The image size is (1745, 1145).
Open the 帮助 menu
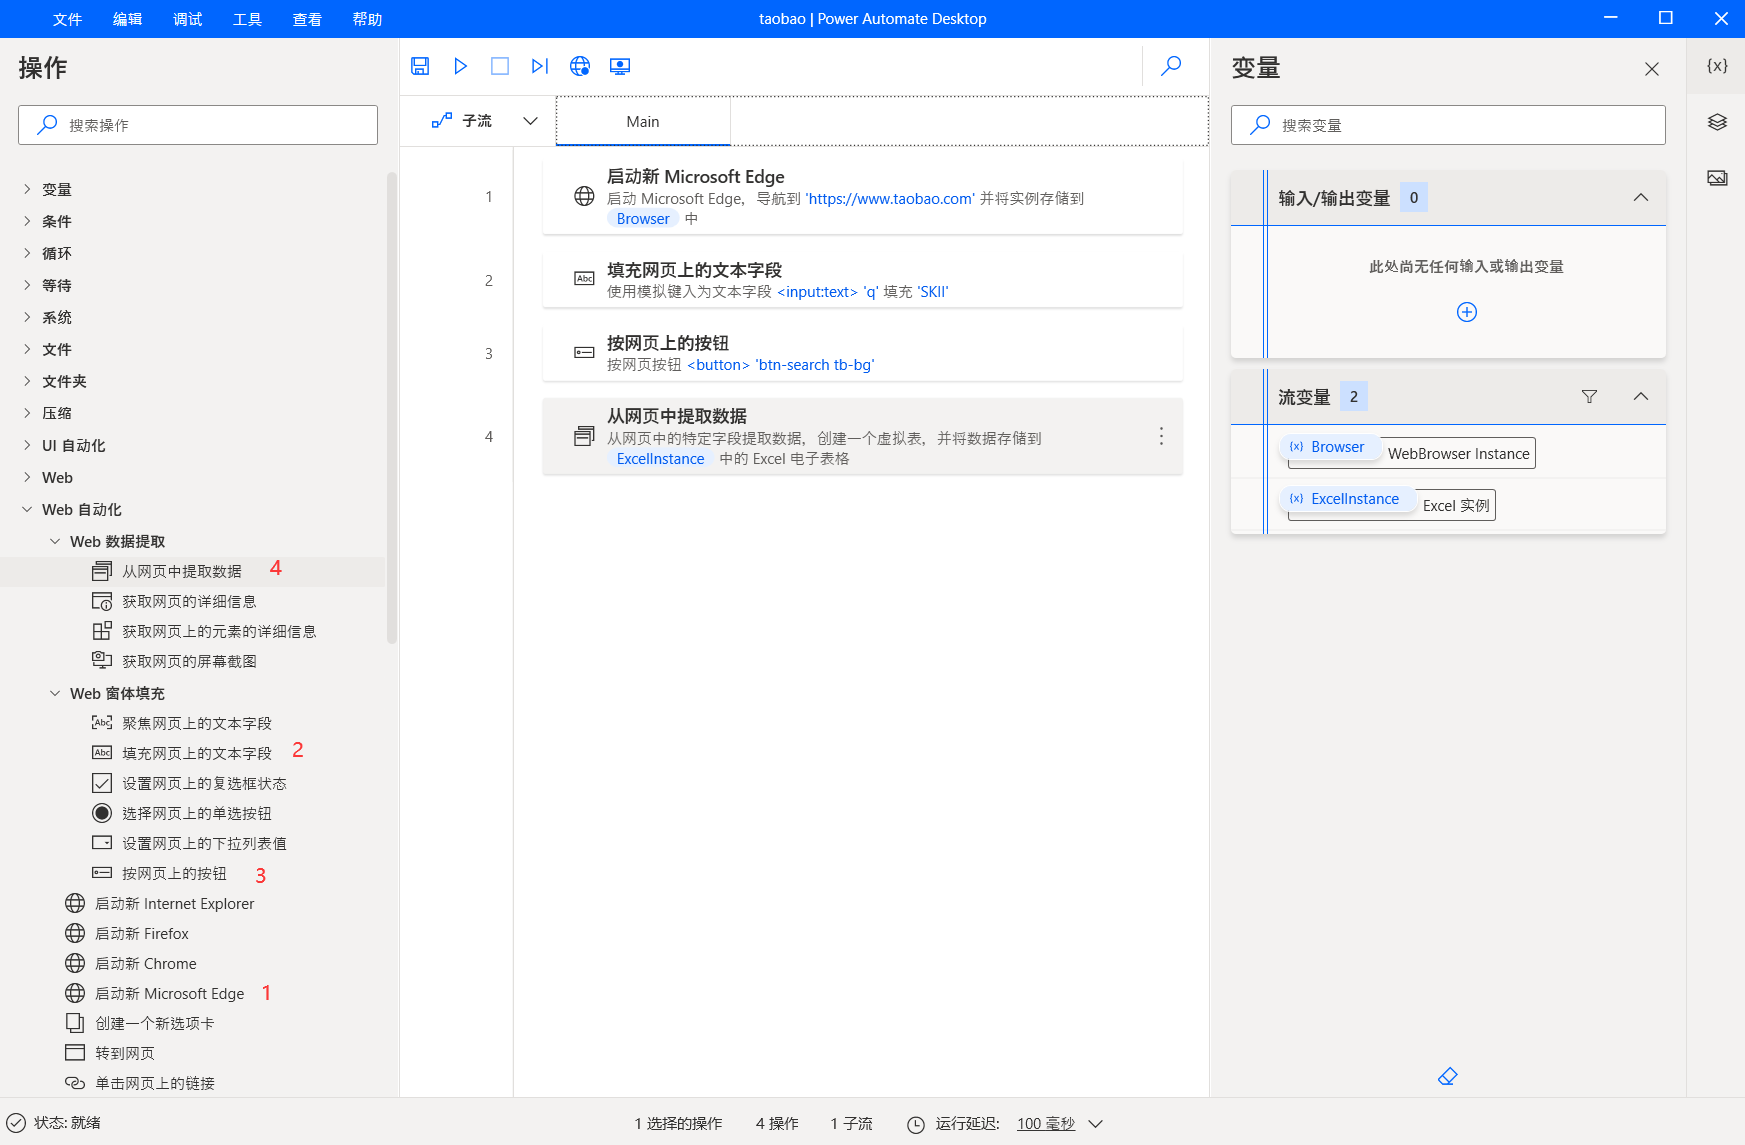click(x=367, y=19)
